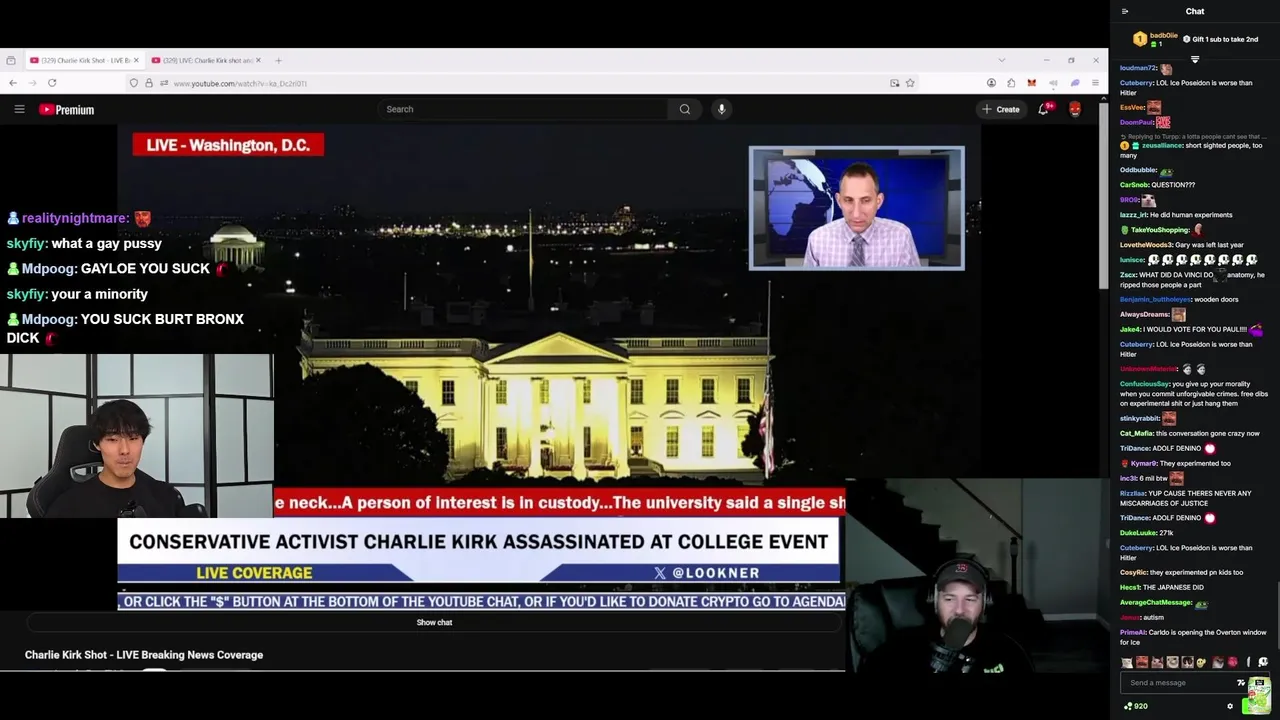Click username 'AverageChatMessage' in chat
Screen dimensions: 1280x720
[x=1155, y=603]
